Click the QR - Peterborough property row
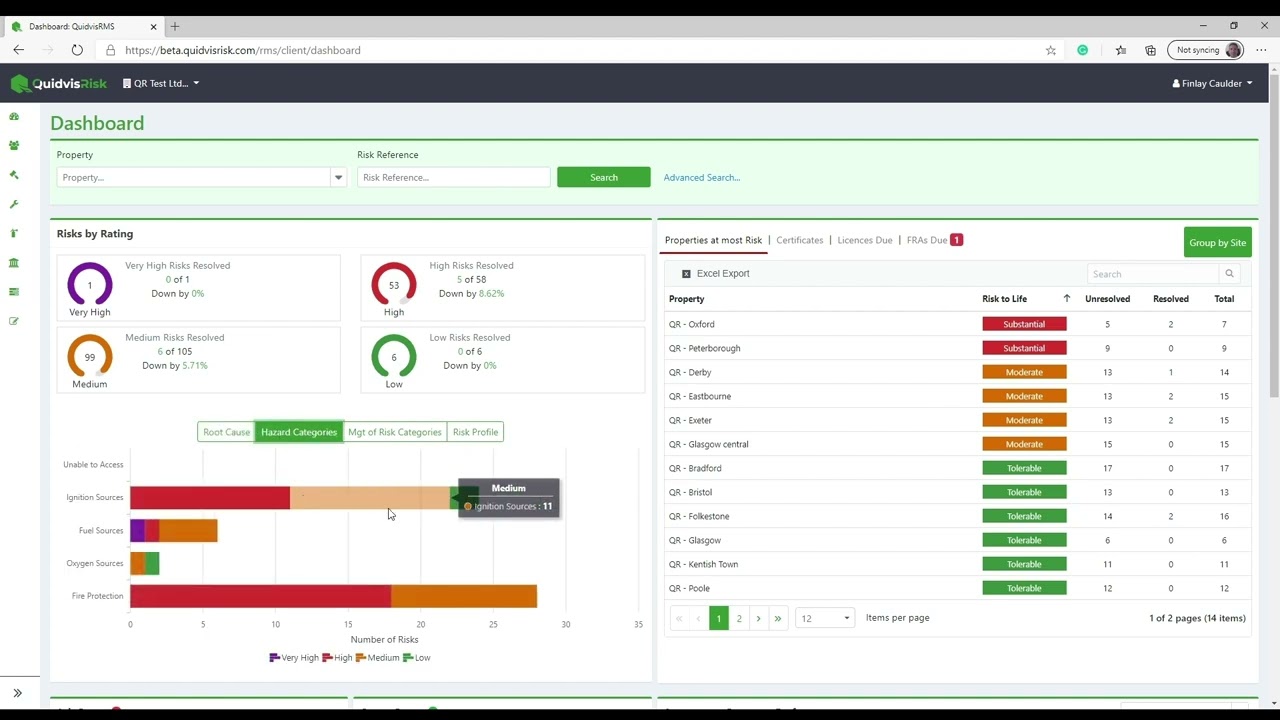The width and height of the screenshot is (1280, 720). [959, 348]
